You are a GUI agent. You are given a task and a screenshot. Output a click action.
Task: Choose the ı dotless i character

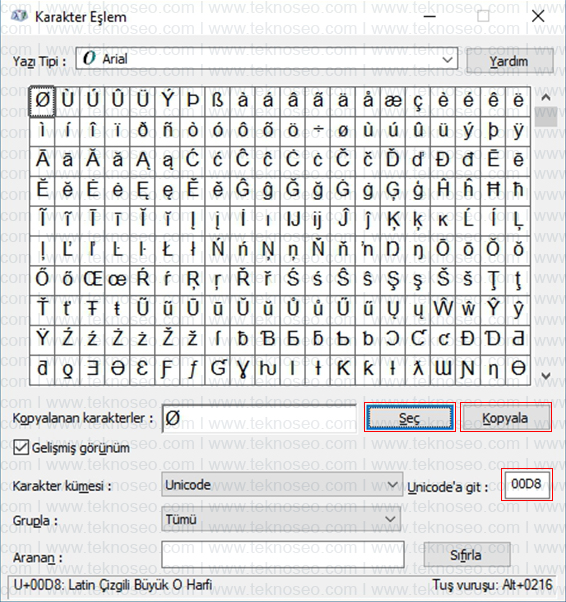[x=268, y=220]
